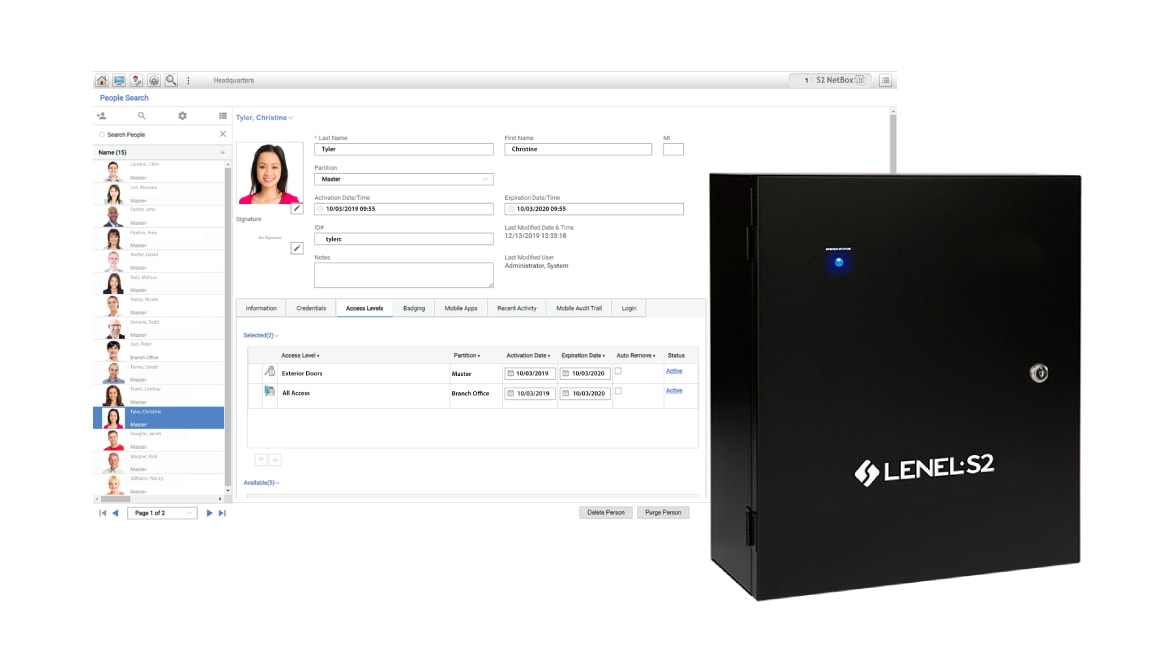Click Active status link for Exterior Doors

674,371
